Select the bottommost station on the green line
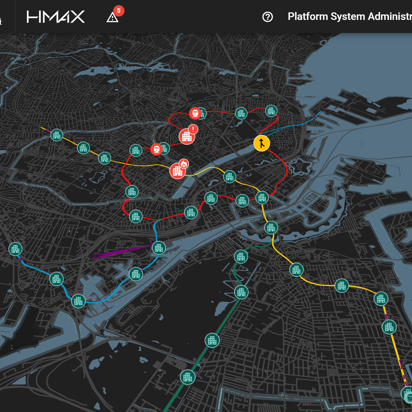The width and height of the screenshot is (412, 412). [188, 377]
